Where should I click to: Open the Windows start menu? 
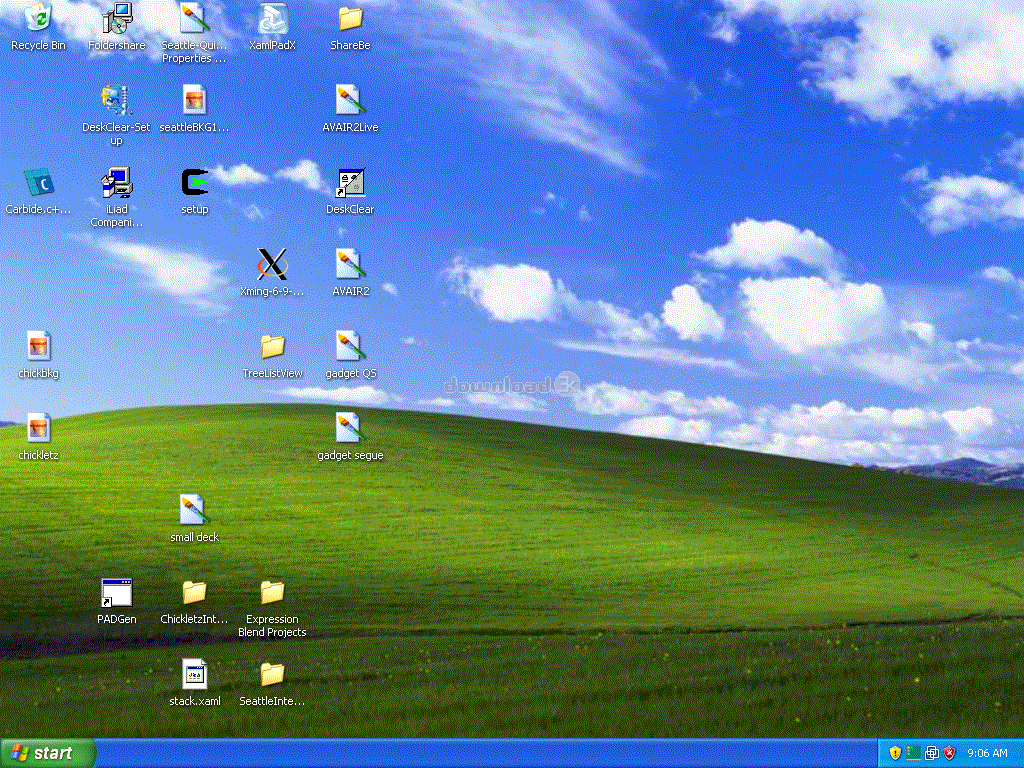(x=48, y=753)
